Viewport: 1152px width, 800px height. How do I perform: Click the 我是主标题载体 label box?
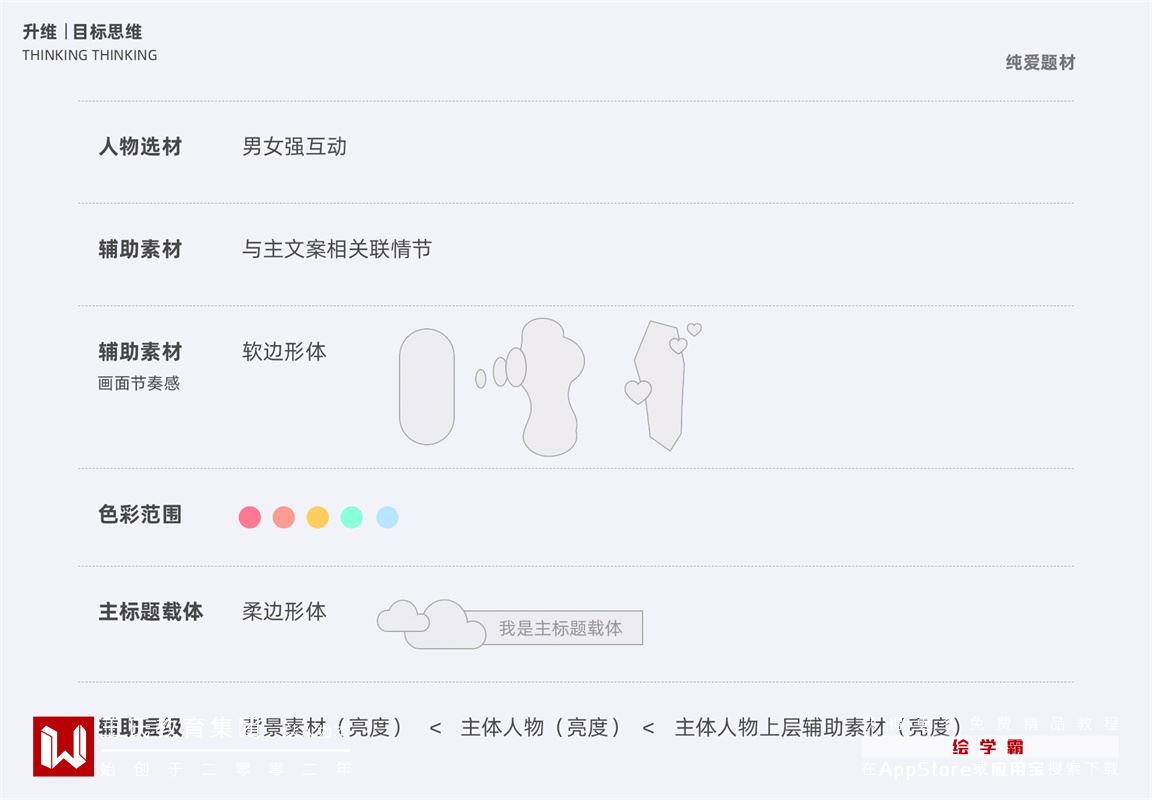[x=561, y=628]
